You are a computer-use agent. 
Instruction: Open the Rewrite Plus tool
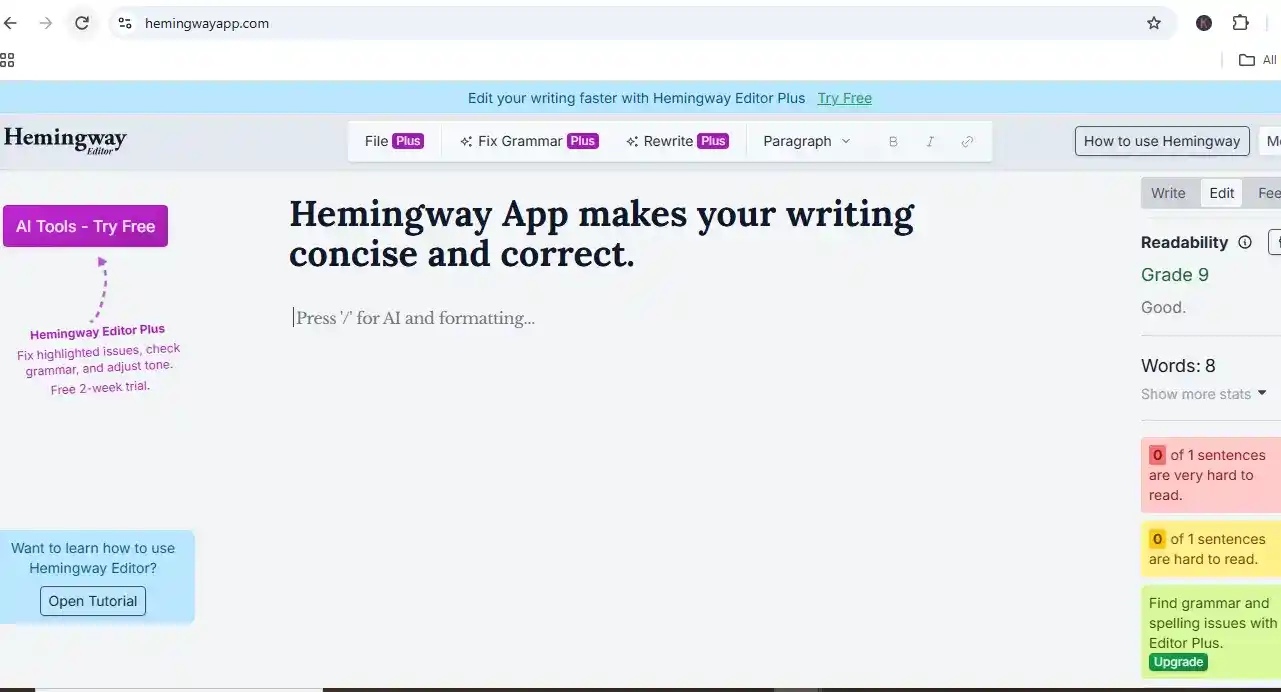(x=677, y=141)
